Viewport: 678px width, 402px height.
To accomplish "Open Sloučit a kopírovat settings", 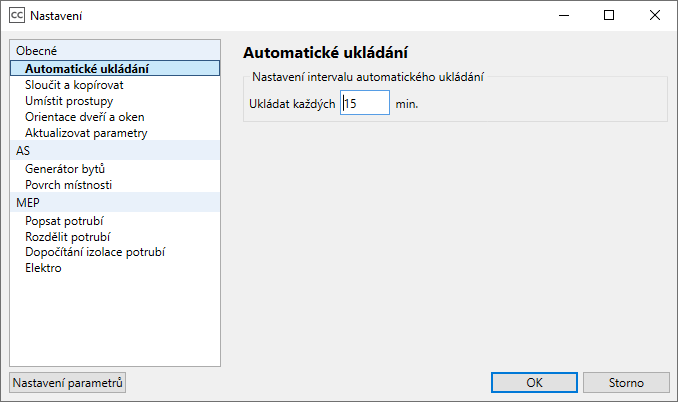I will point(74,85).
